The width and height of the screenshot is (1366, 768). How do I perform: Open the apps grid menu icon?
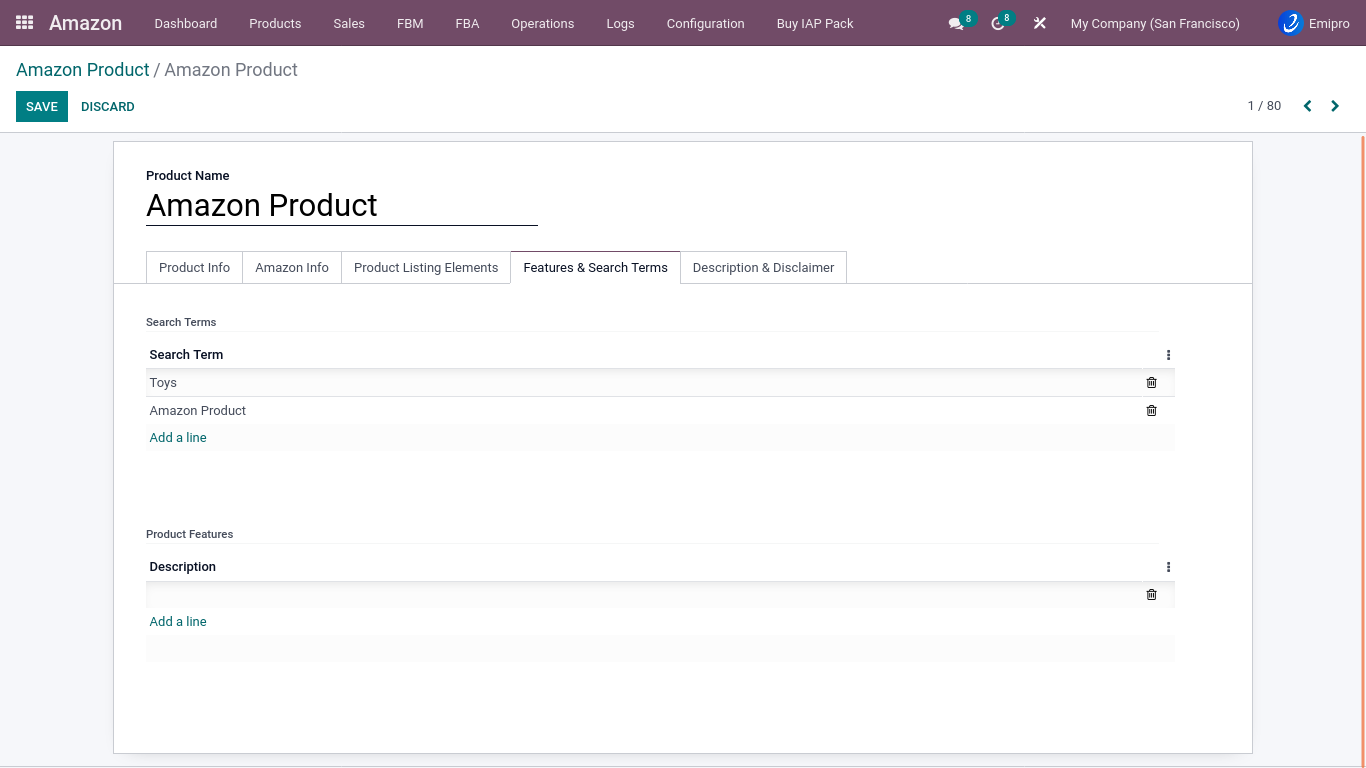pos(25,22)
